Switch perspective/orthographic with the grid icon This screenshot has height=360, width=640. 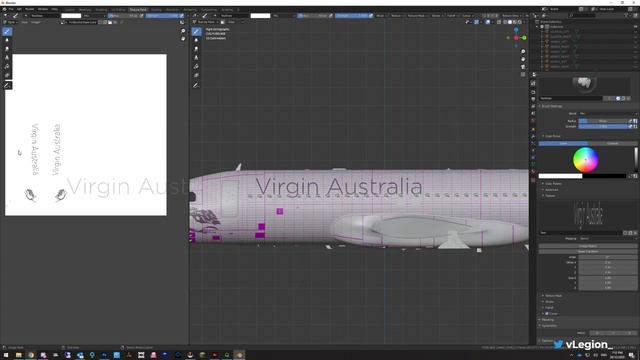[x=523, y=74]
